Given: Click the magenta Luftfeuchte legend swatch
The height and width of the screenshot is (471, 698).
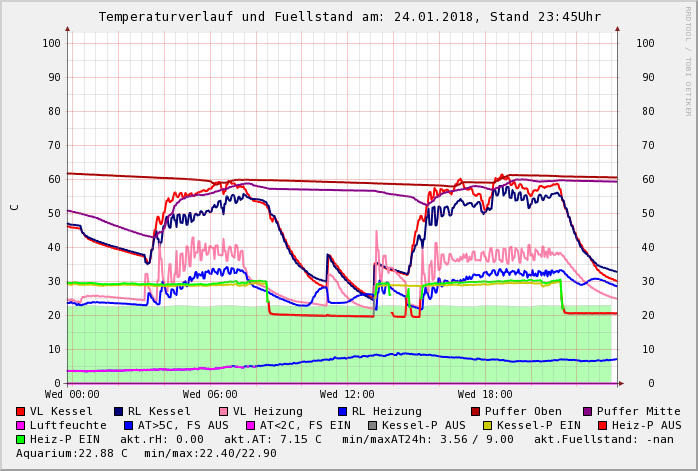Looking at the screenshot, I should tap(20, 425).
